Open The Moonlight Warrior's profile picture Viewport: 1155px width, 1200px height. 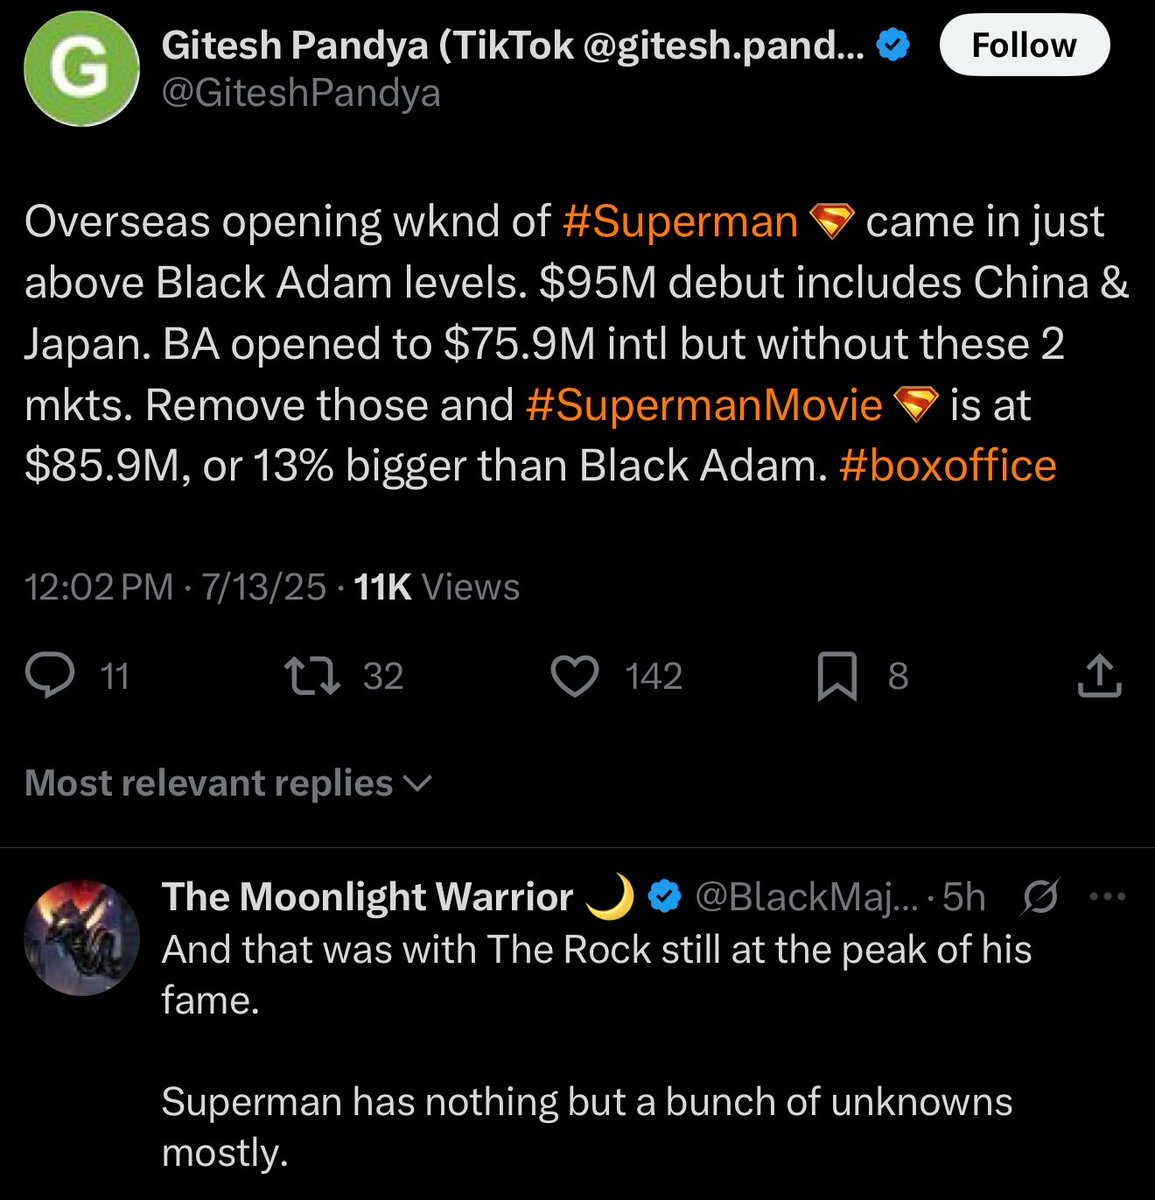pyautogui.click(x=80, y=938)
